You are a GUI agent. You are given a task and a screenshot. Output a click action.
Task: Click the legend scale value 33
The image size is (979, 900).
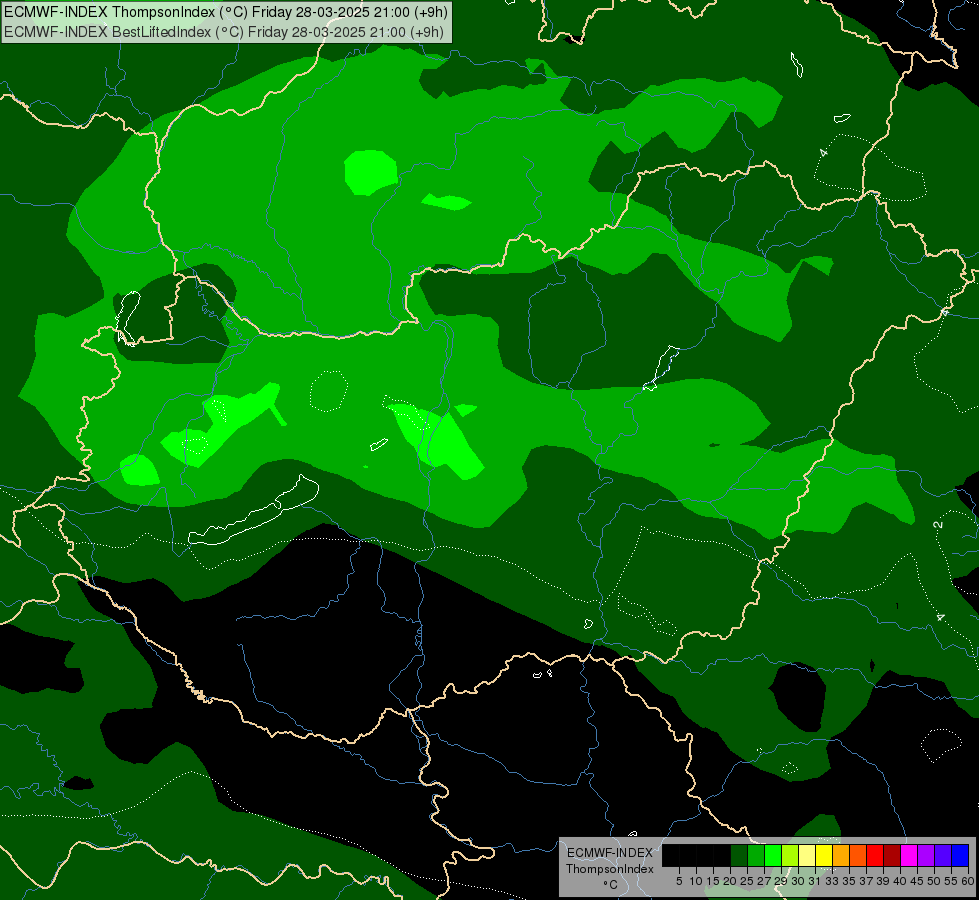pos(832,881)
